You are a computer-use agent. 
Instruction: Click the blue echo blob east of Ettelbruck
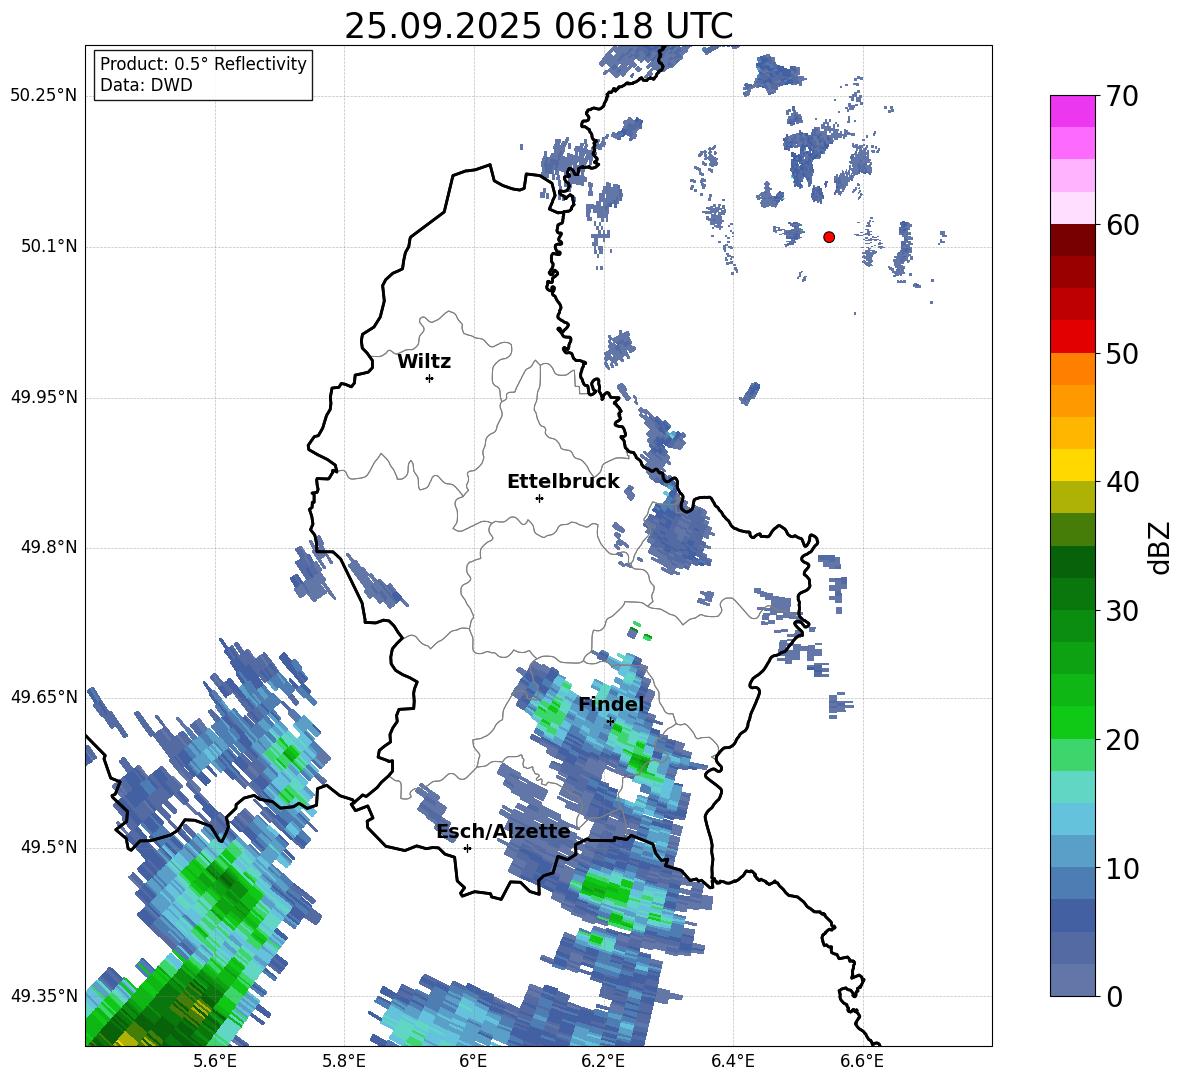click(677, 532)
